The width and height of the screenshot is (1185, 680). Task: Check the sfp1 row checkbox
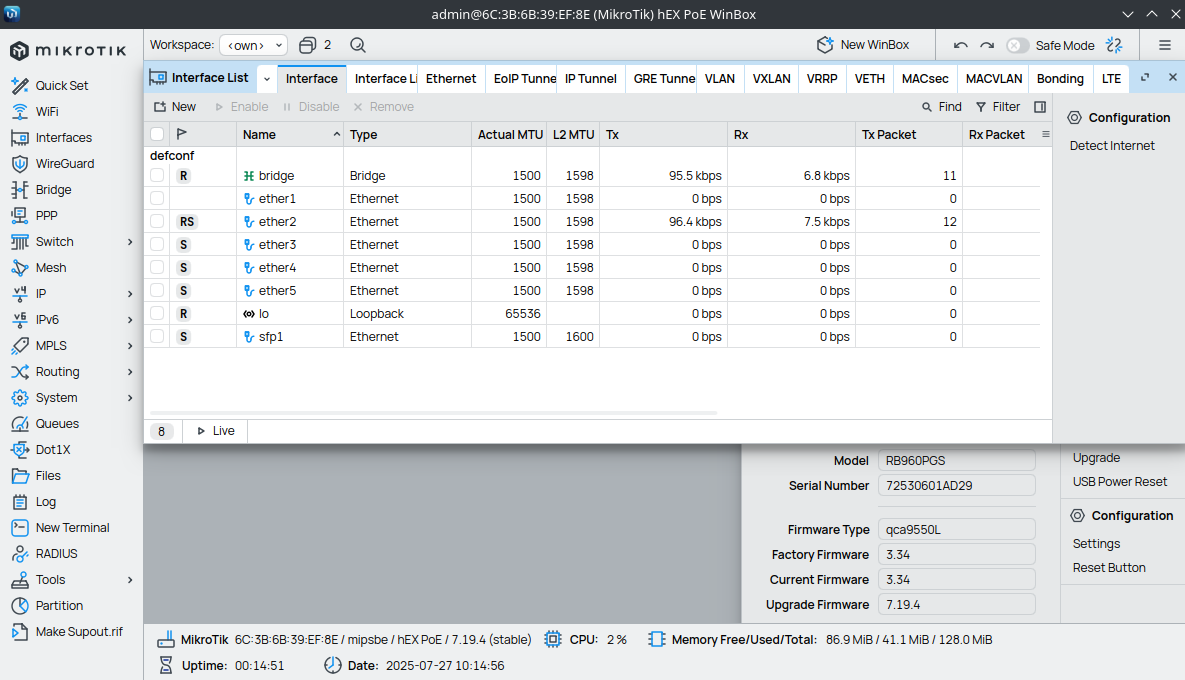157,336
